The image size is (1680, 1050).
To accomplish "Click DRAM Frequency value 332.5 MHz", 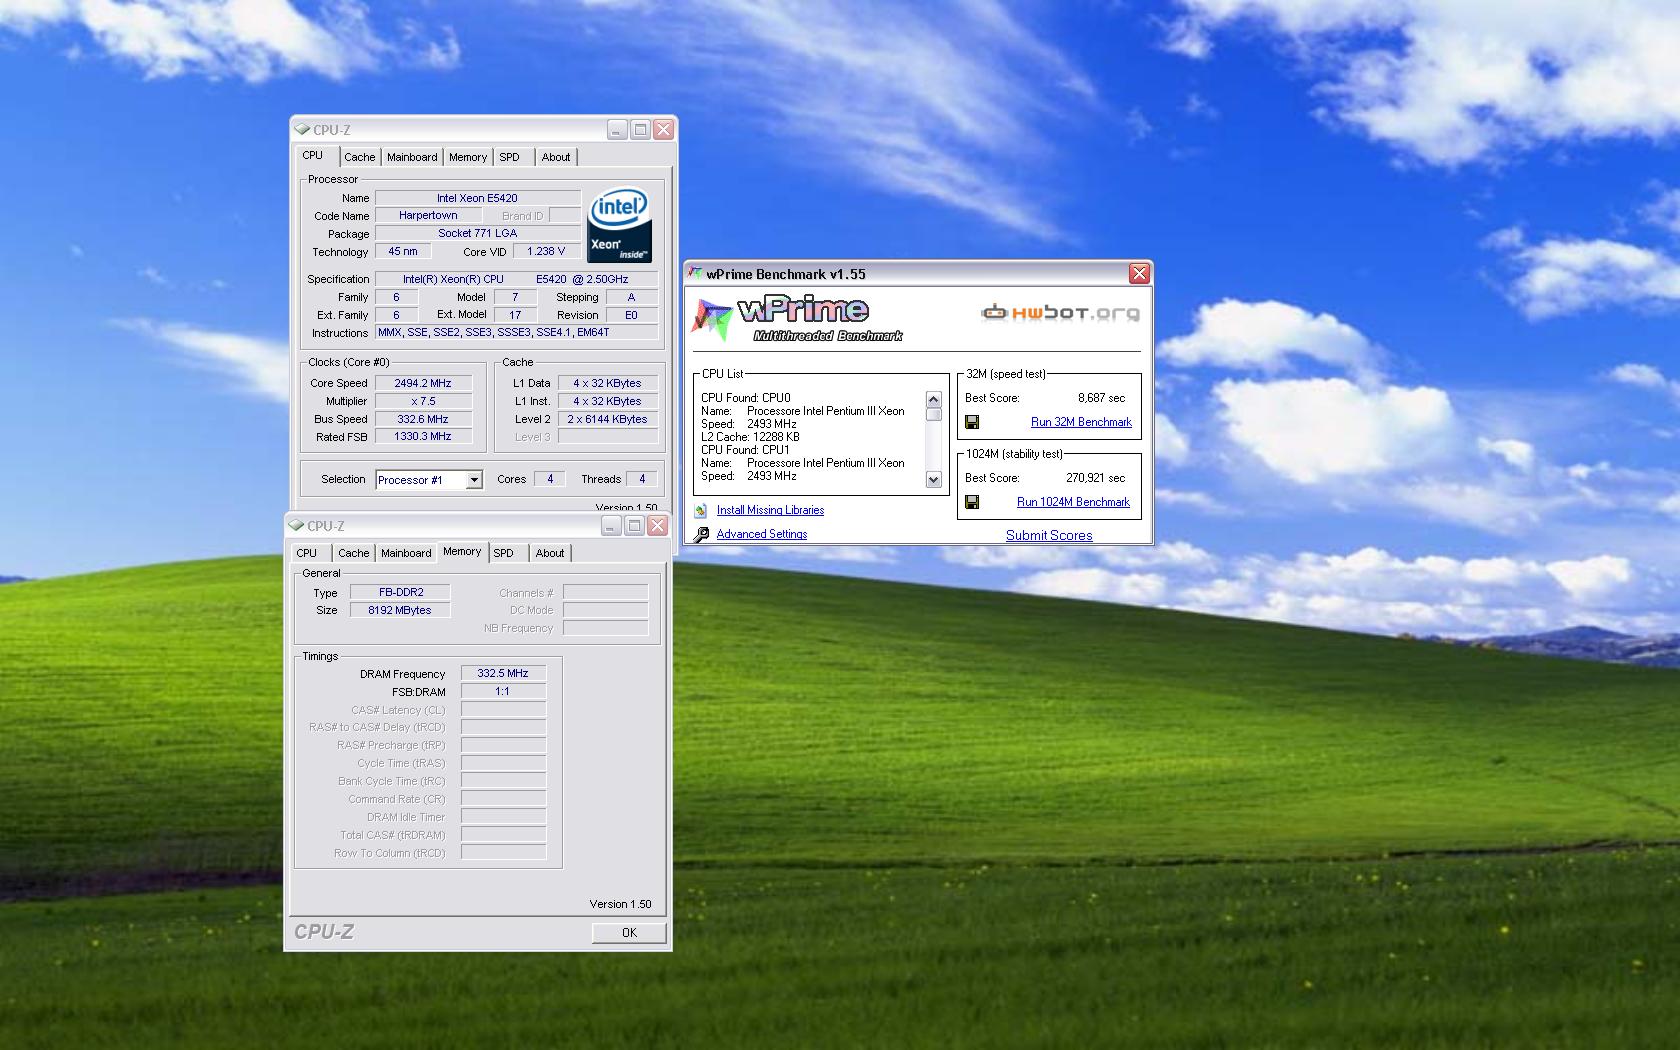I will point(503,673).
